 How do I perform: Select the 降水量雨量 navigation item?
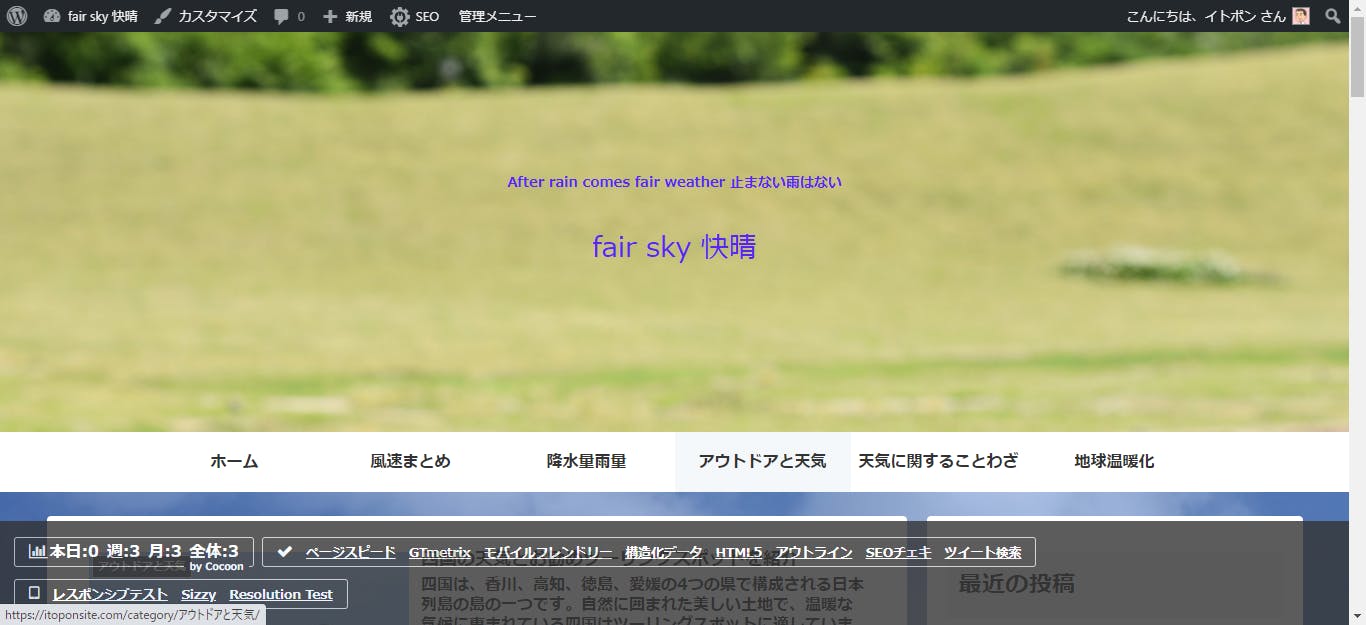(x=586, y=461)
